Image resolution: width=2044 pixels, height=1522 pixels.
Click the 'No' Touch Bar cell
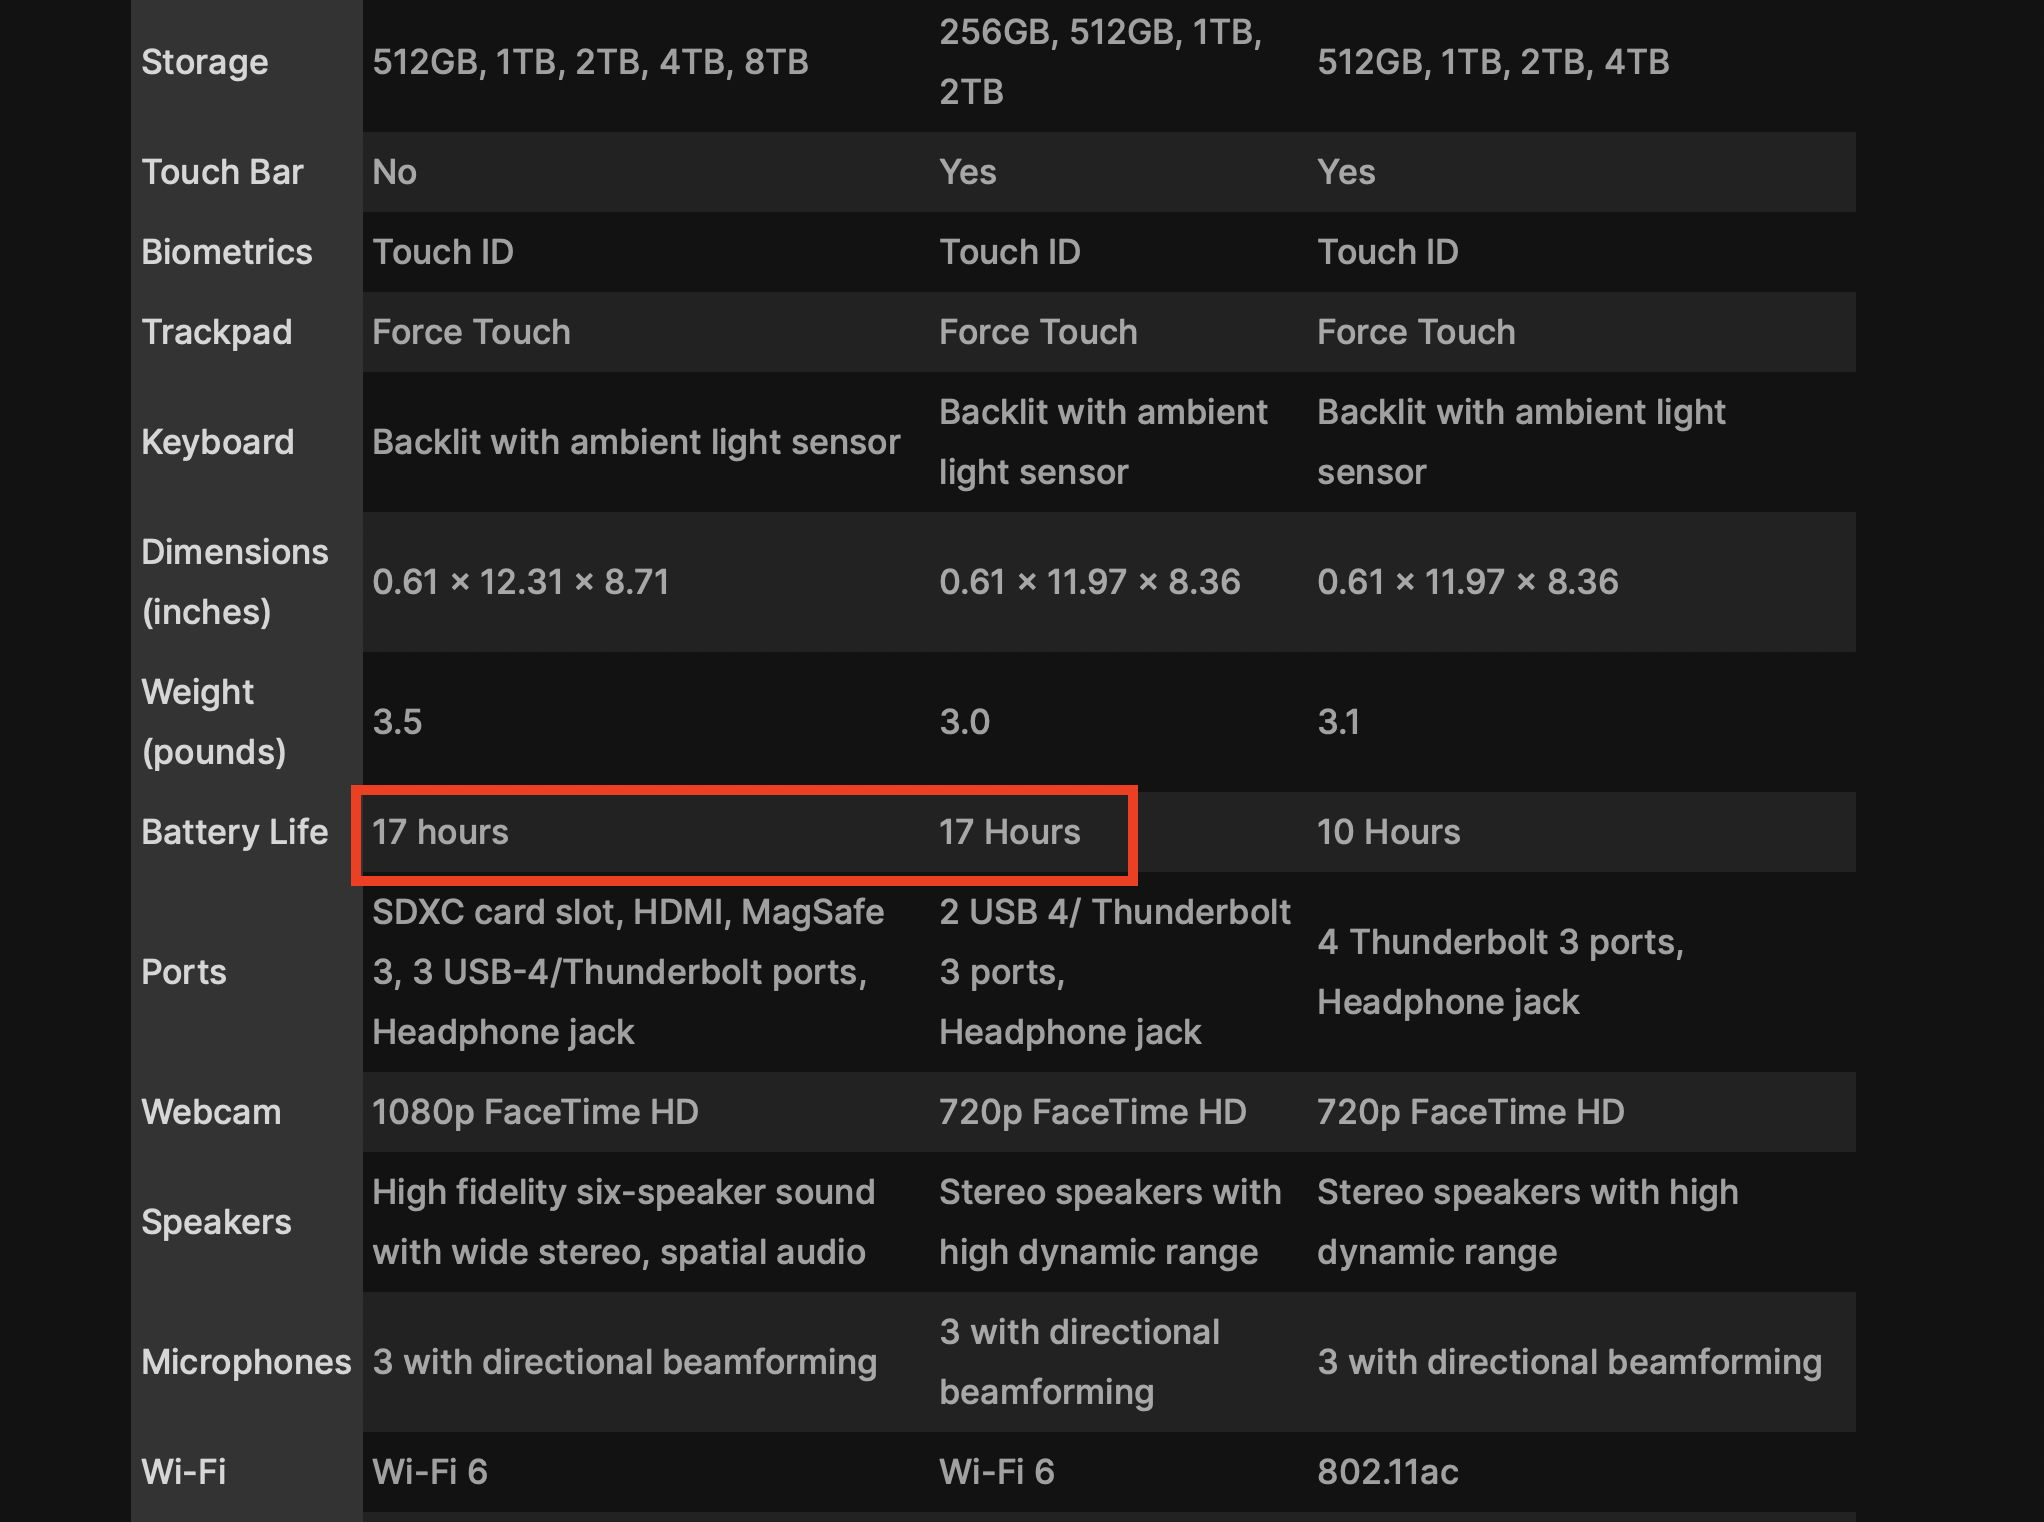(x=395, y=172)
